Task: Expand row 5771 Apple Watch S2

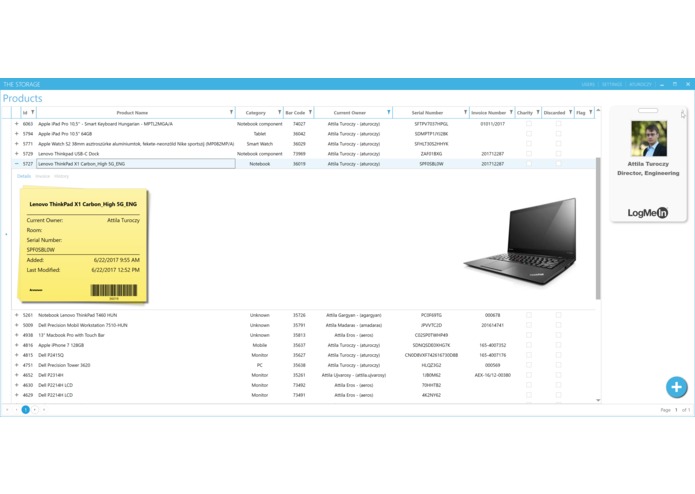Action: click(x=16, y=144)
